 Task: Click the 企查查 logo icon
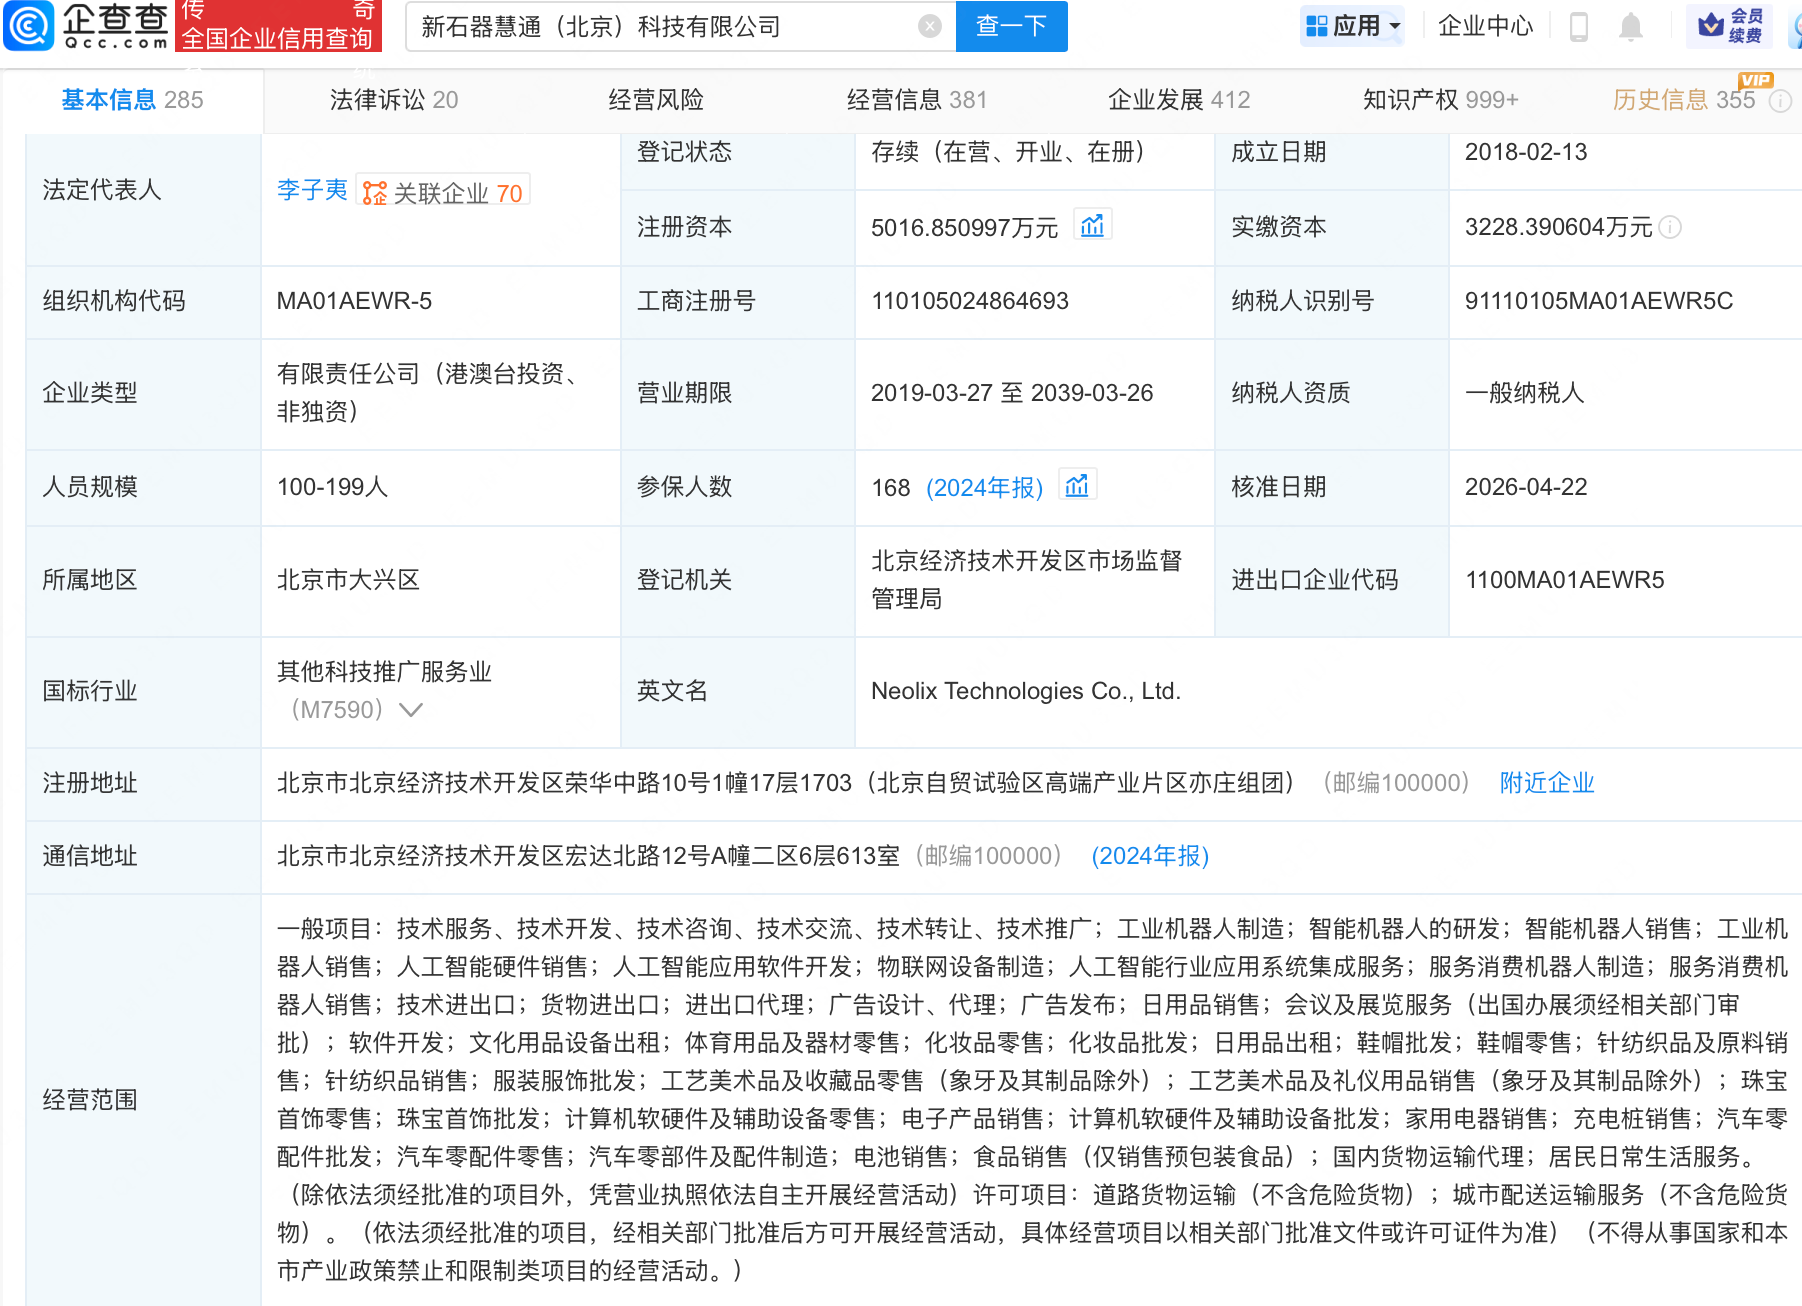tap(30, 26)
